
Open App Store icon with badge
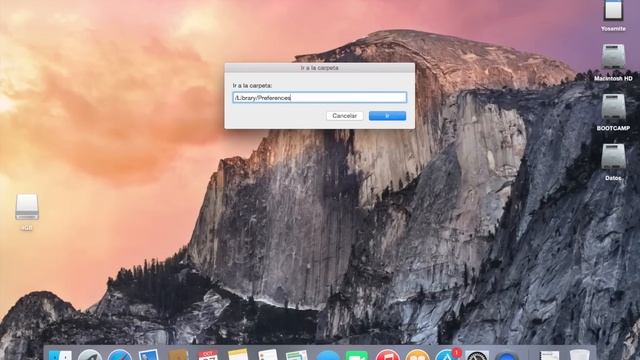[x=447, y=354]
